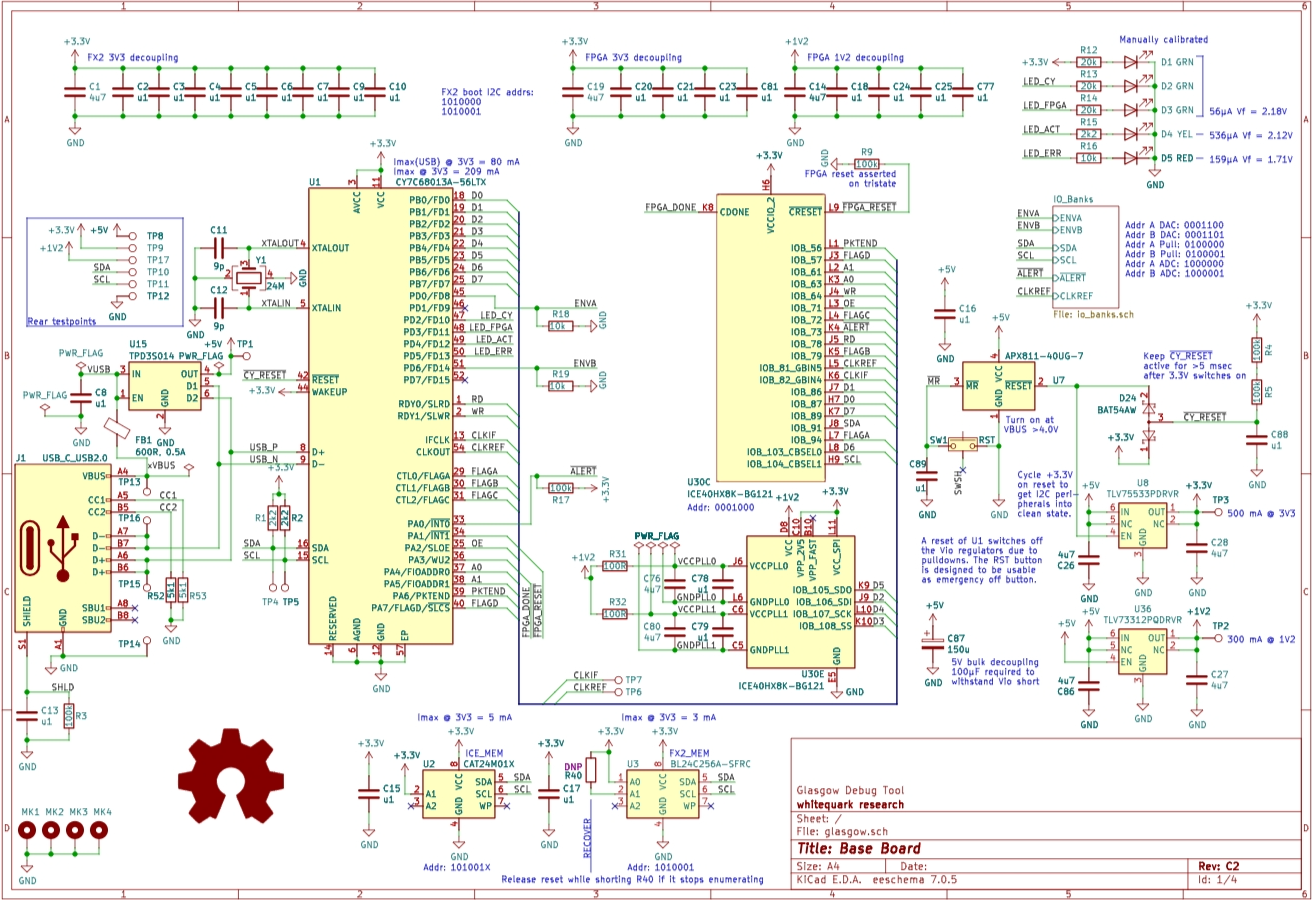This screenshot has width=1312, height=900.
Task: Click the 'Glasgow Debug Tool' text
Action: coord(850,789)
